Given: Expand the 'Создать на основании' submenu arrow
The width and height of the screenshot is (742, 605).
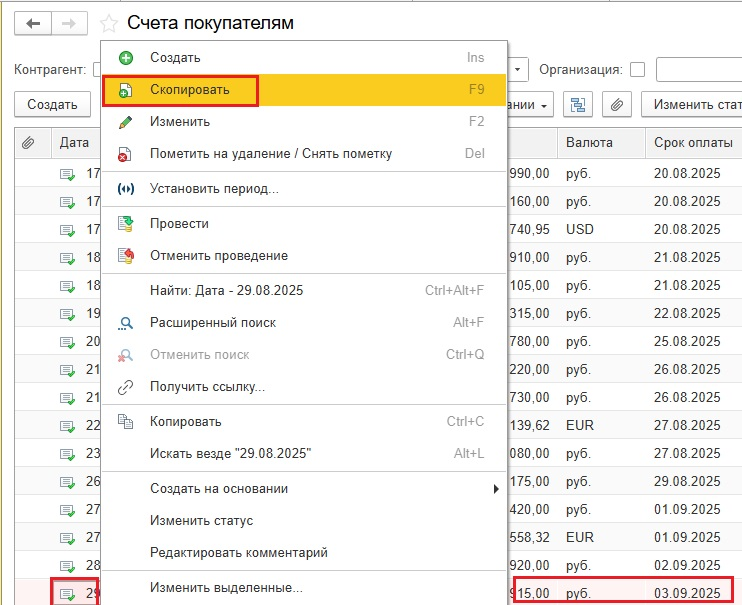Looking at the screenshot, I should [495, 489].
